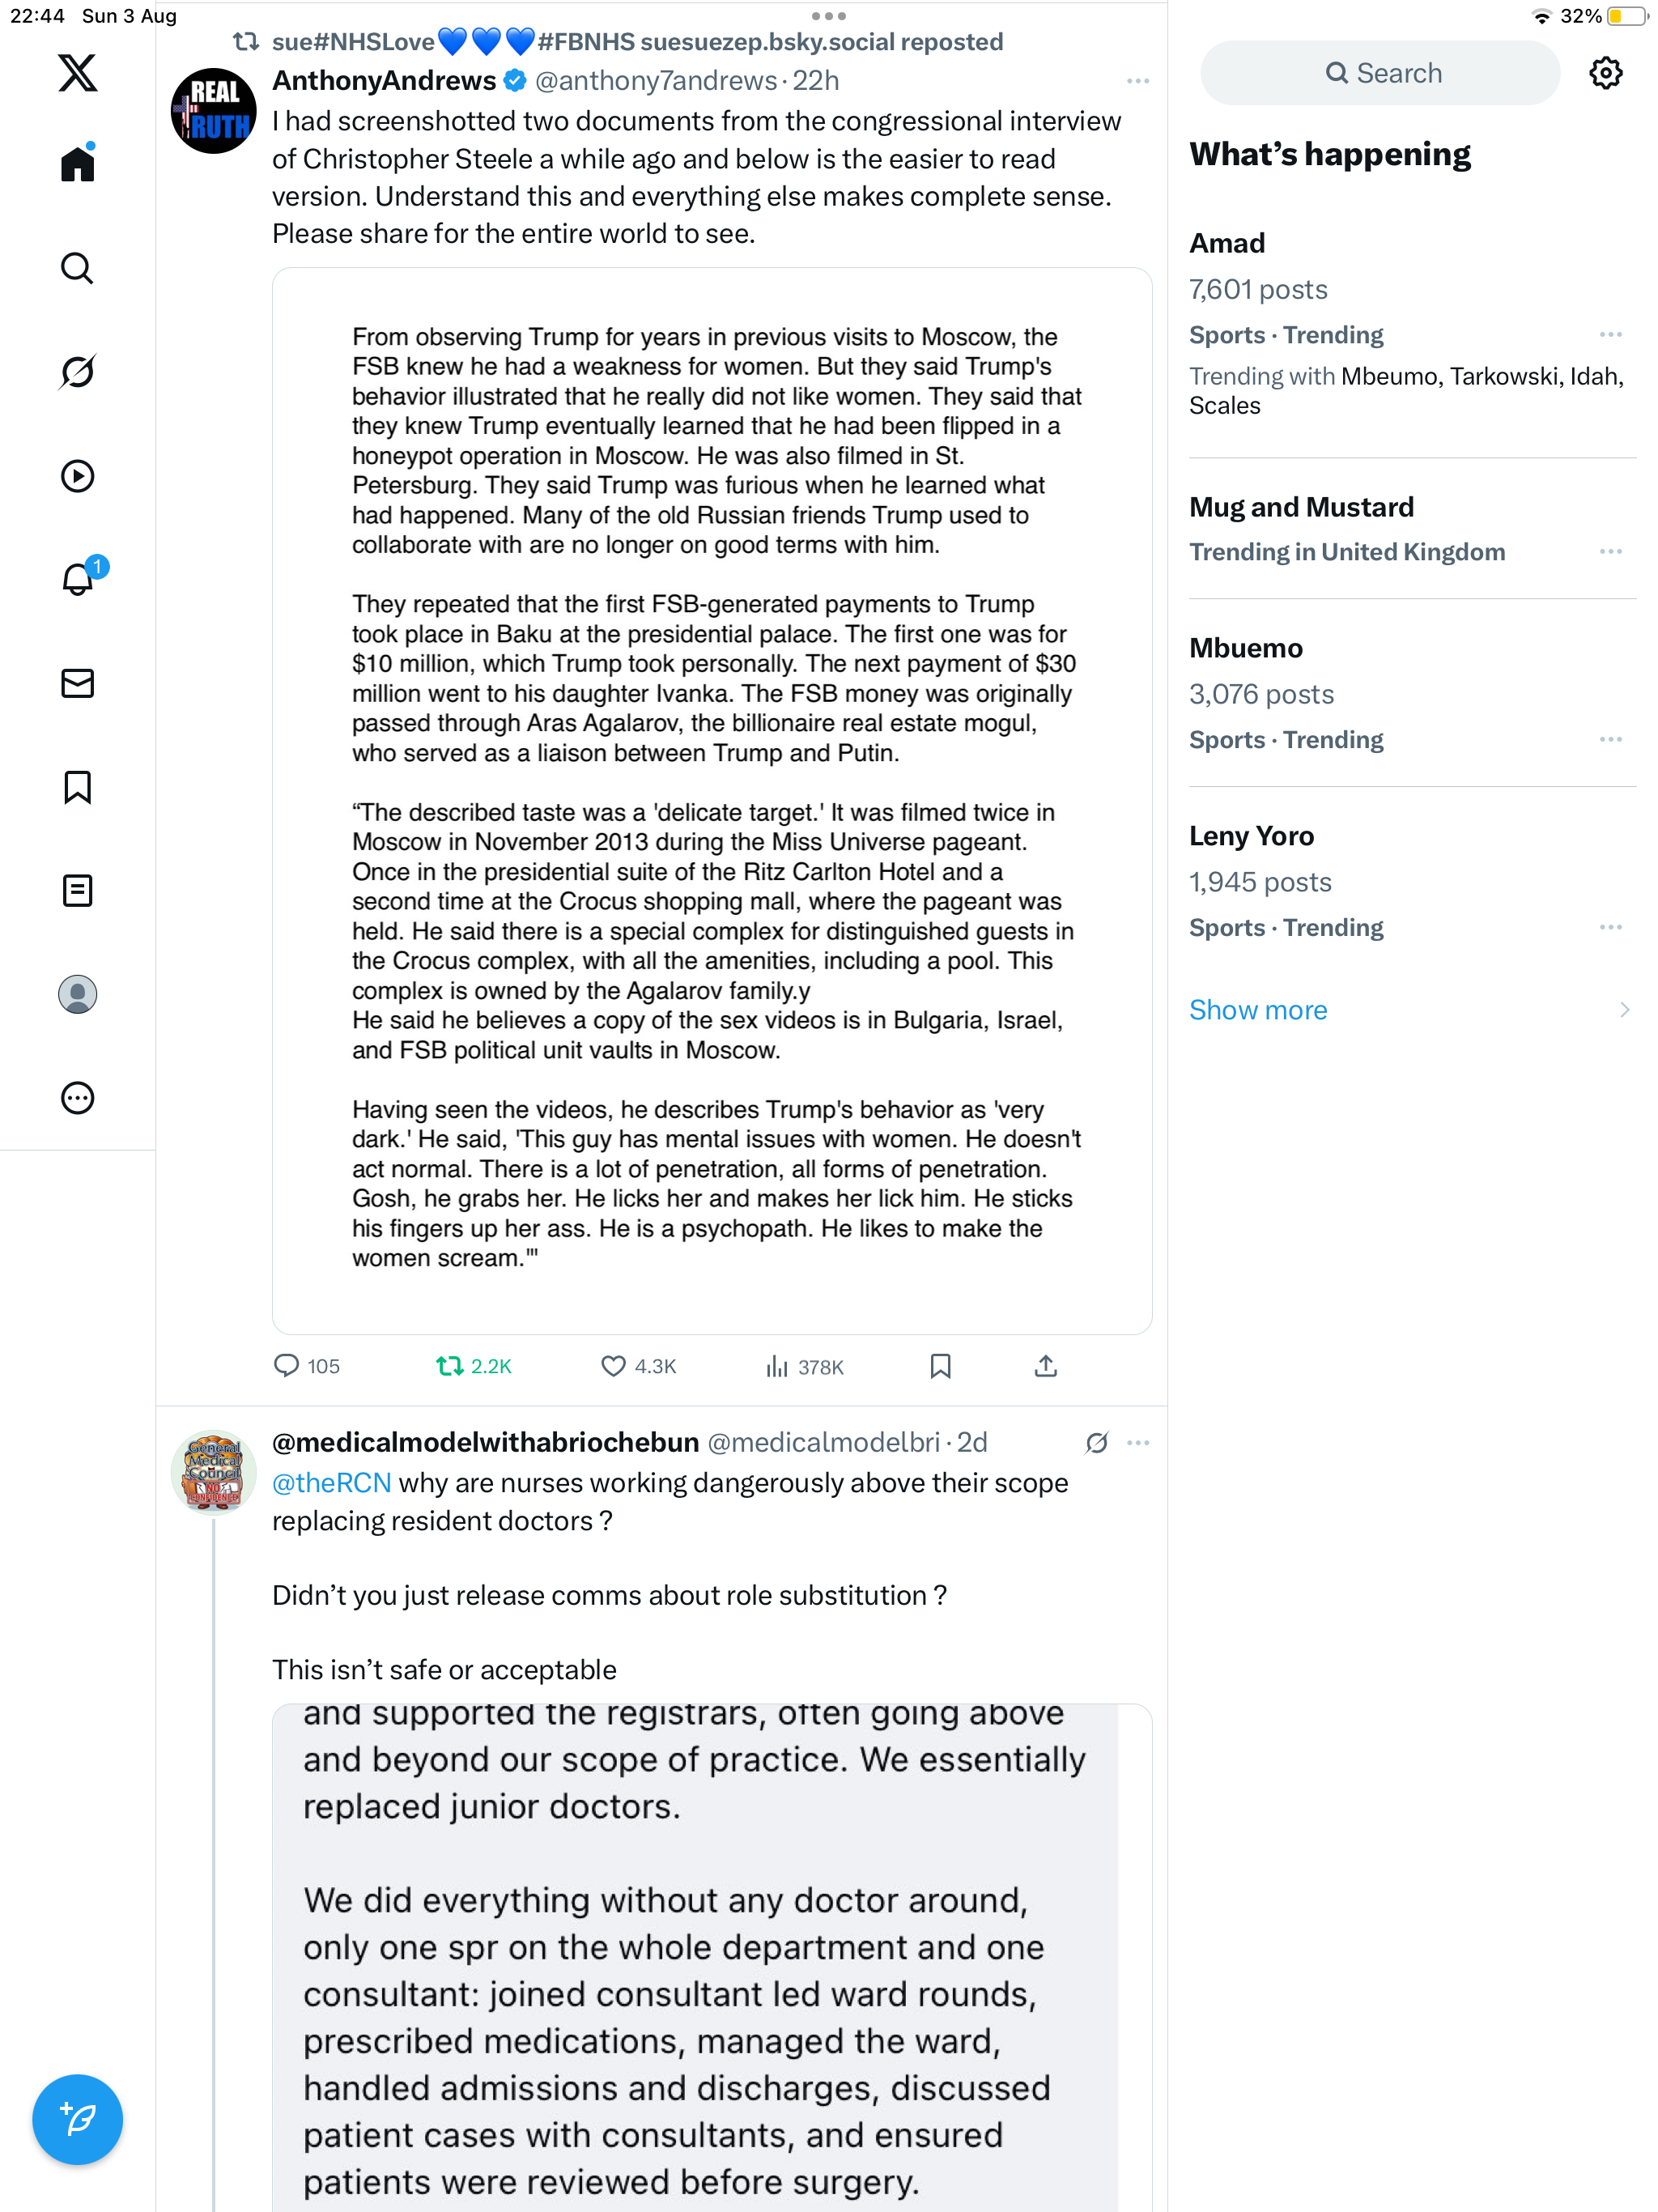The image size is (1658, 2212).
Task: Open Grok from the sidebar
Action: (77, 372)
